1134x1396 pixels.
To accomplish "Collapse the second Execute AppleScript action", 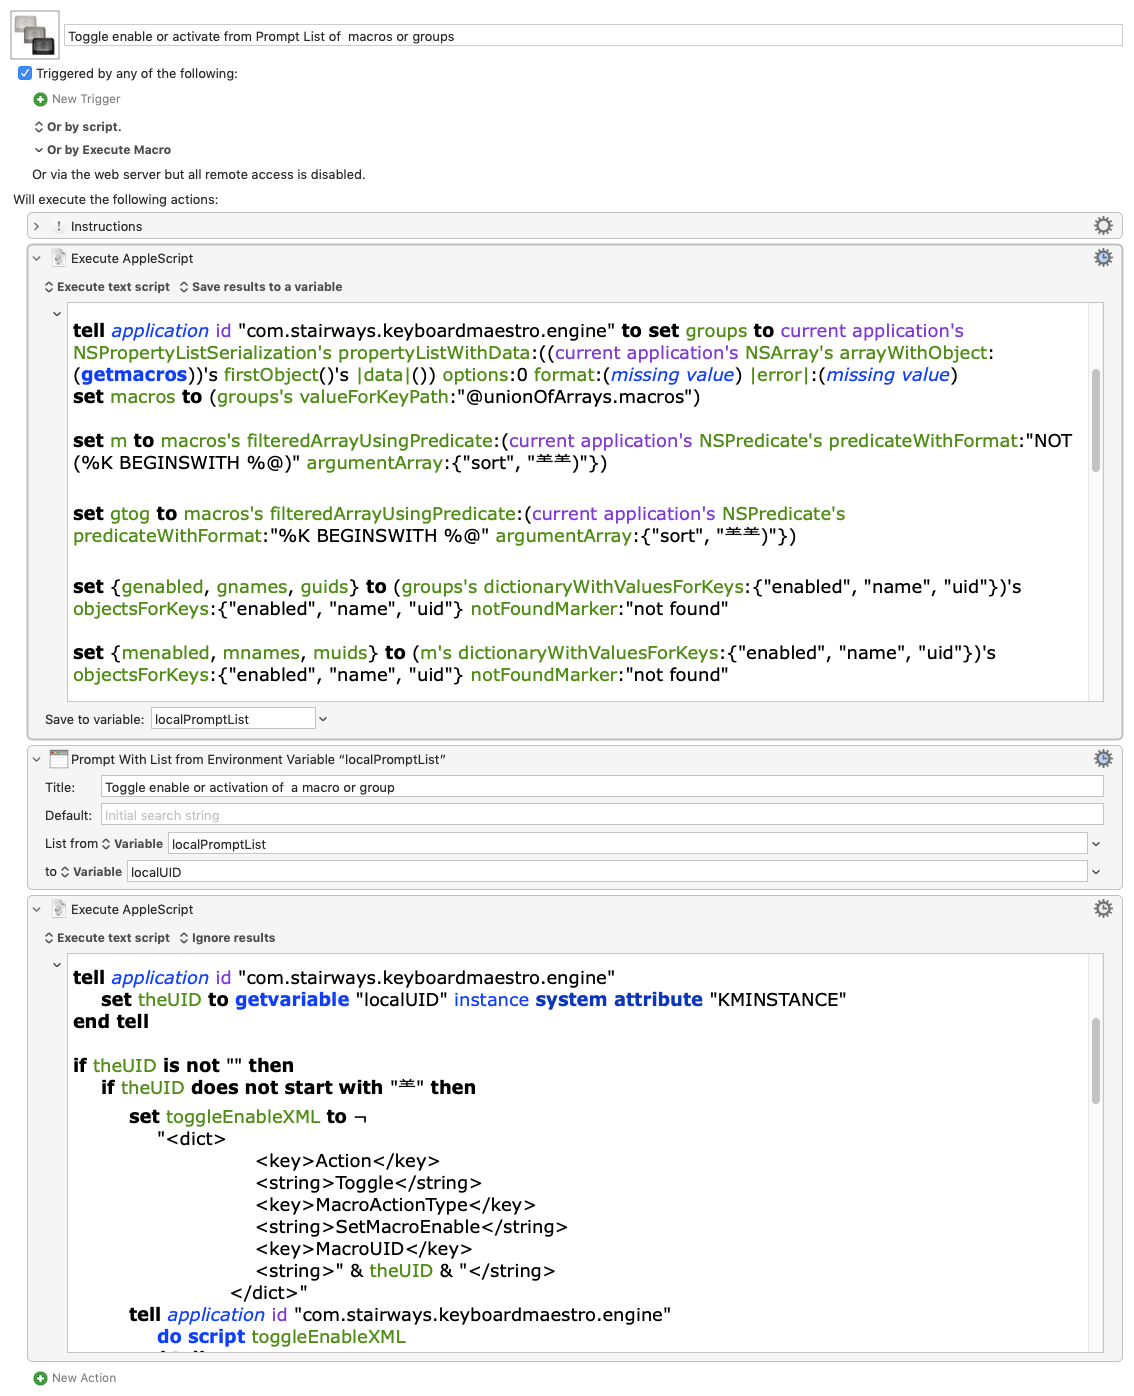I will pos(36,909).
